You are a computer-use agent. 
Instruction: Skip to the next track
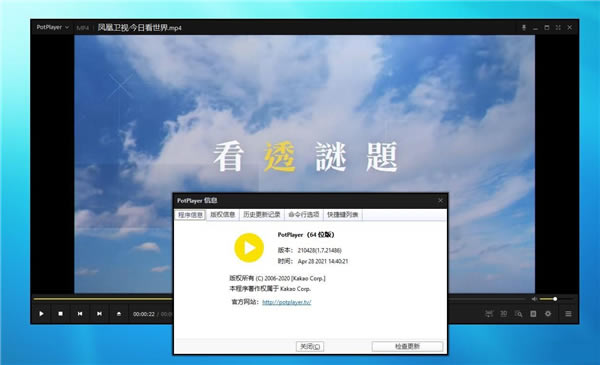[x=99, y=314]
